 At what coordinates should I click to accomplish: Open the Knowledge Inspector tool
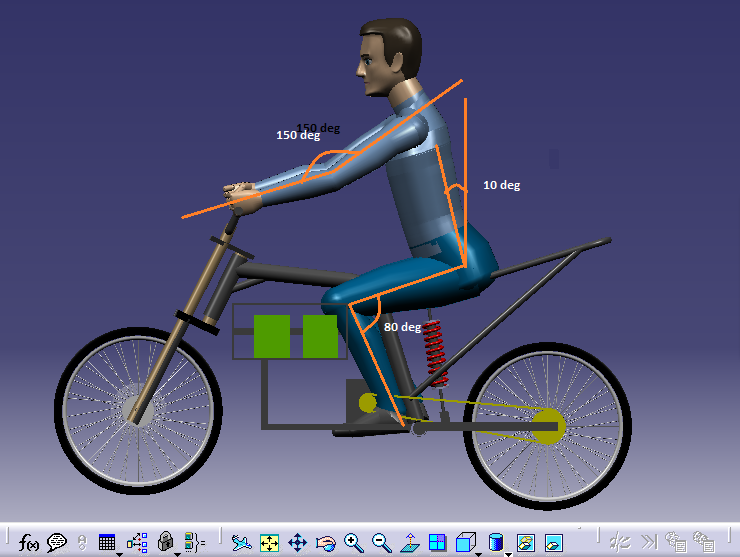137,543
